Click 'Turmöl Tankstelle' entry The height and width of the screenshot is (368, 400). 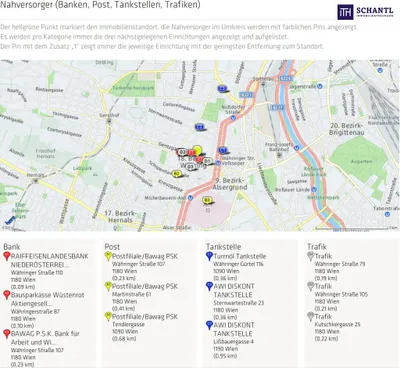(x=240, y=256)
